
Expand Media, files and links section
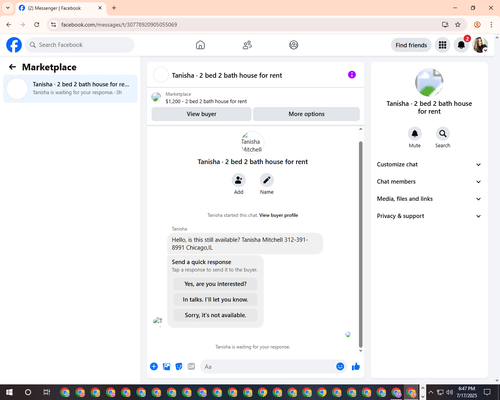[429, 199]
